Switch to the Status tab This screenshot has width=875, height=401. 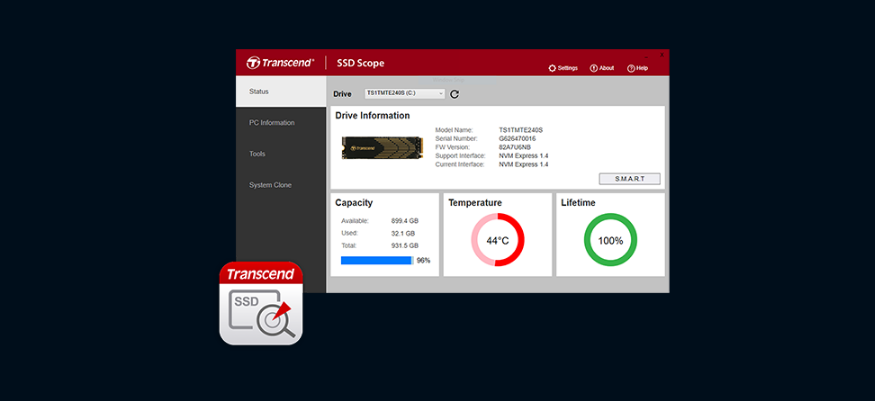click(259, 92)
